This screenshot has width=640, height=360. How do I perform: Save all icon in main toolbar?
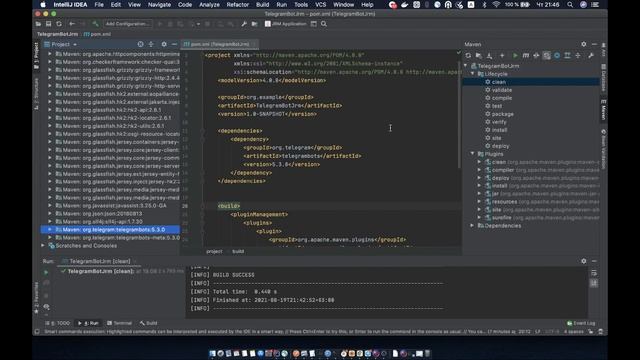pyautogui.click(x=48, y=24)
